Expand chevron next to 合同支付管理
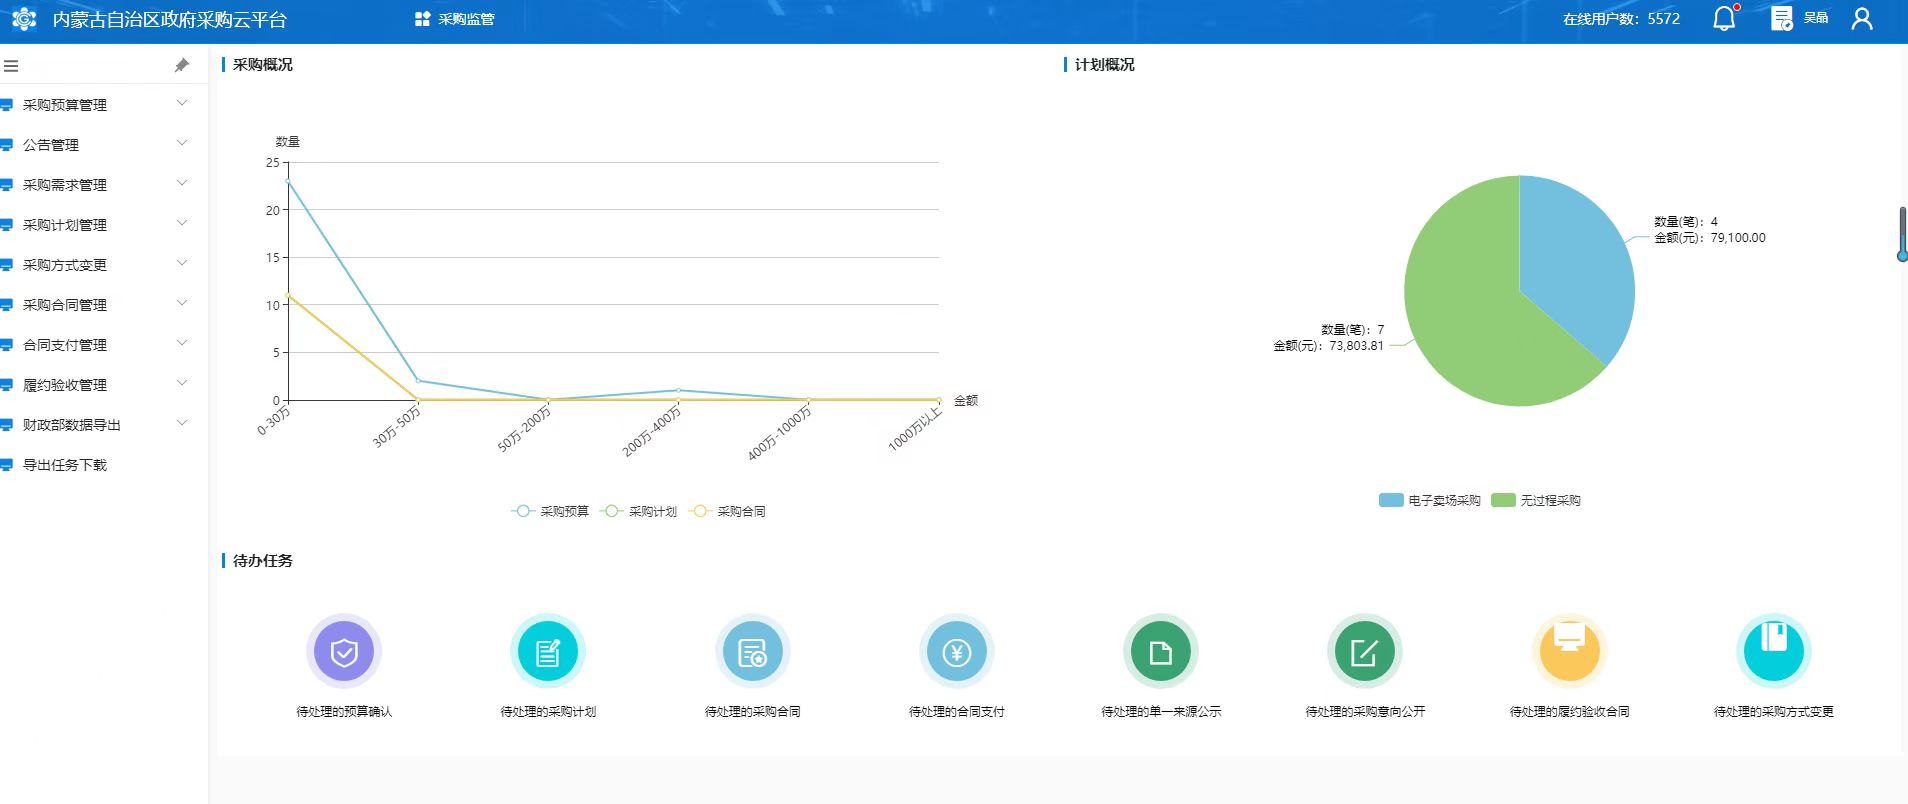 pyautogui.click(x=182, y=343)
